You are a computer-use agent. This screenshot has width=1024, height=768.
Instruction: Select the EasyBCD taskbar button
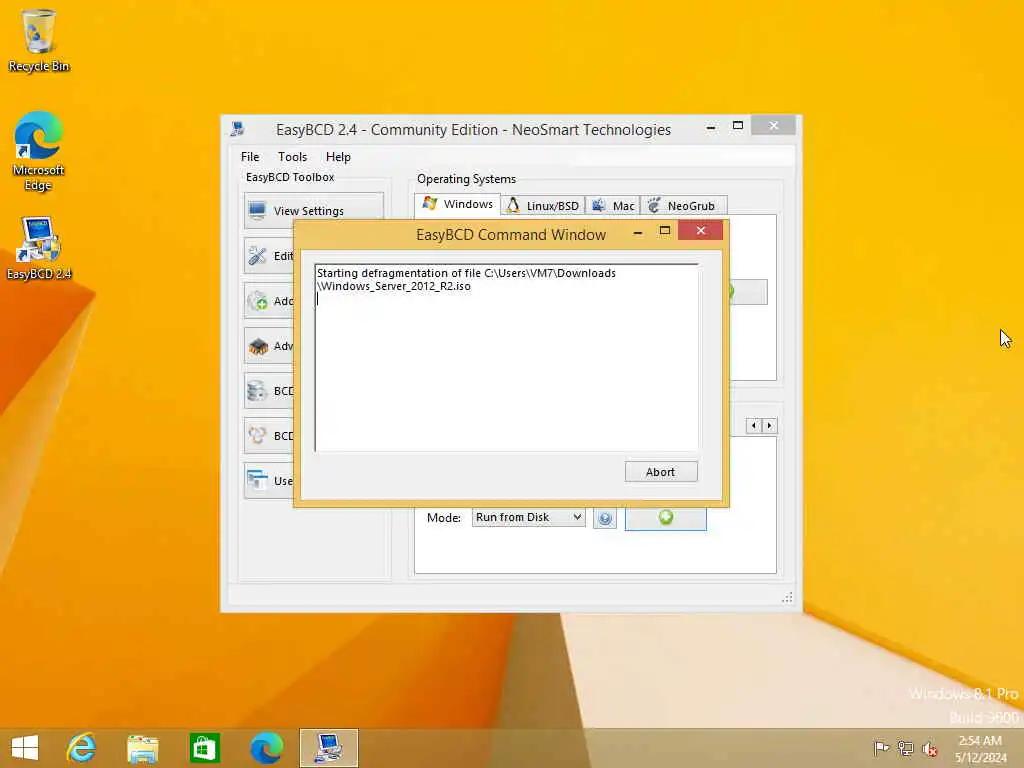click(328, 748)
